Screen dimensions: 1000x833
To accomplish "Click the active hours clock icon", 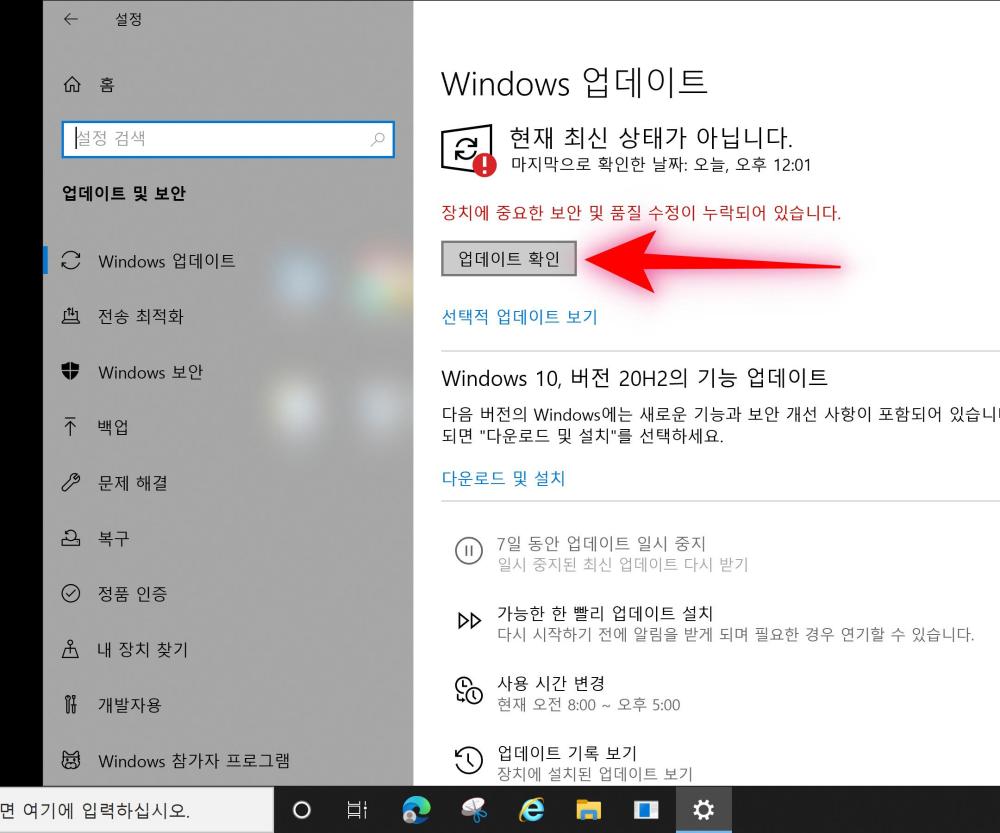I will [x=469, y=691].
